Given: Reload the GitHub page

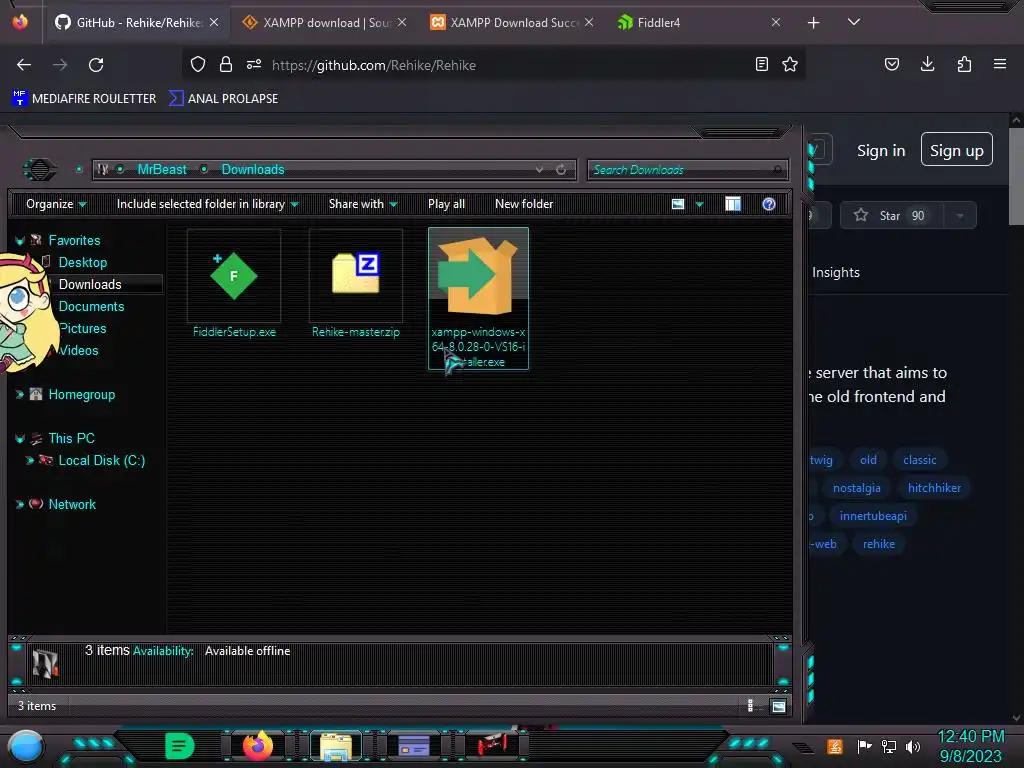Looking at the screenshot, I should coord(96,65).
